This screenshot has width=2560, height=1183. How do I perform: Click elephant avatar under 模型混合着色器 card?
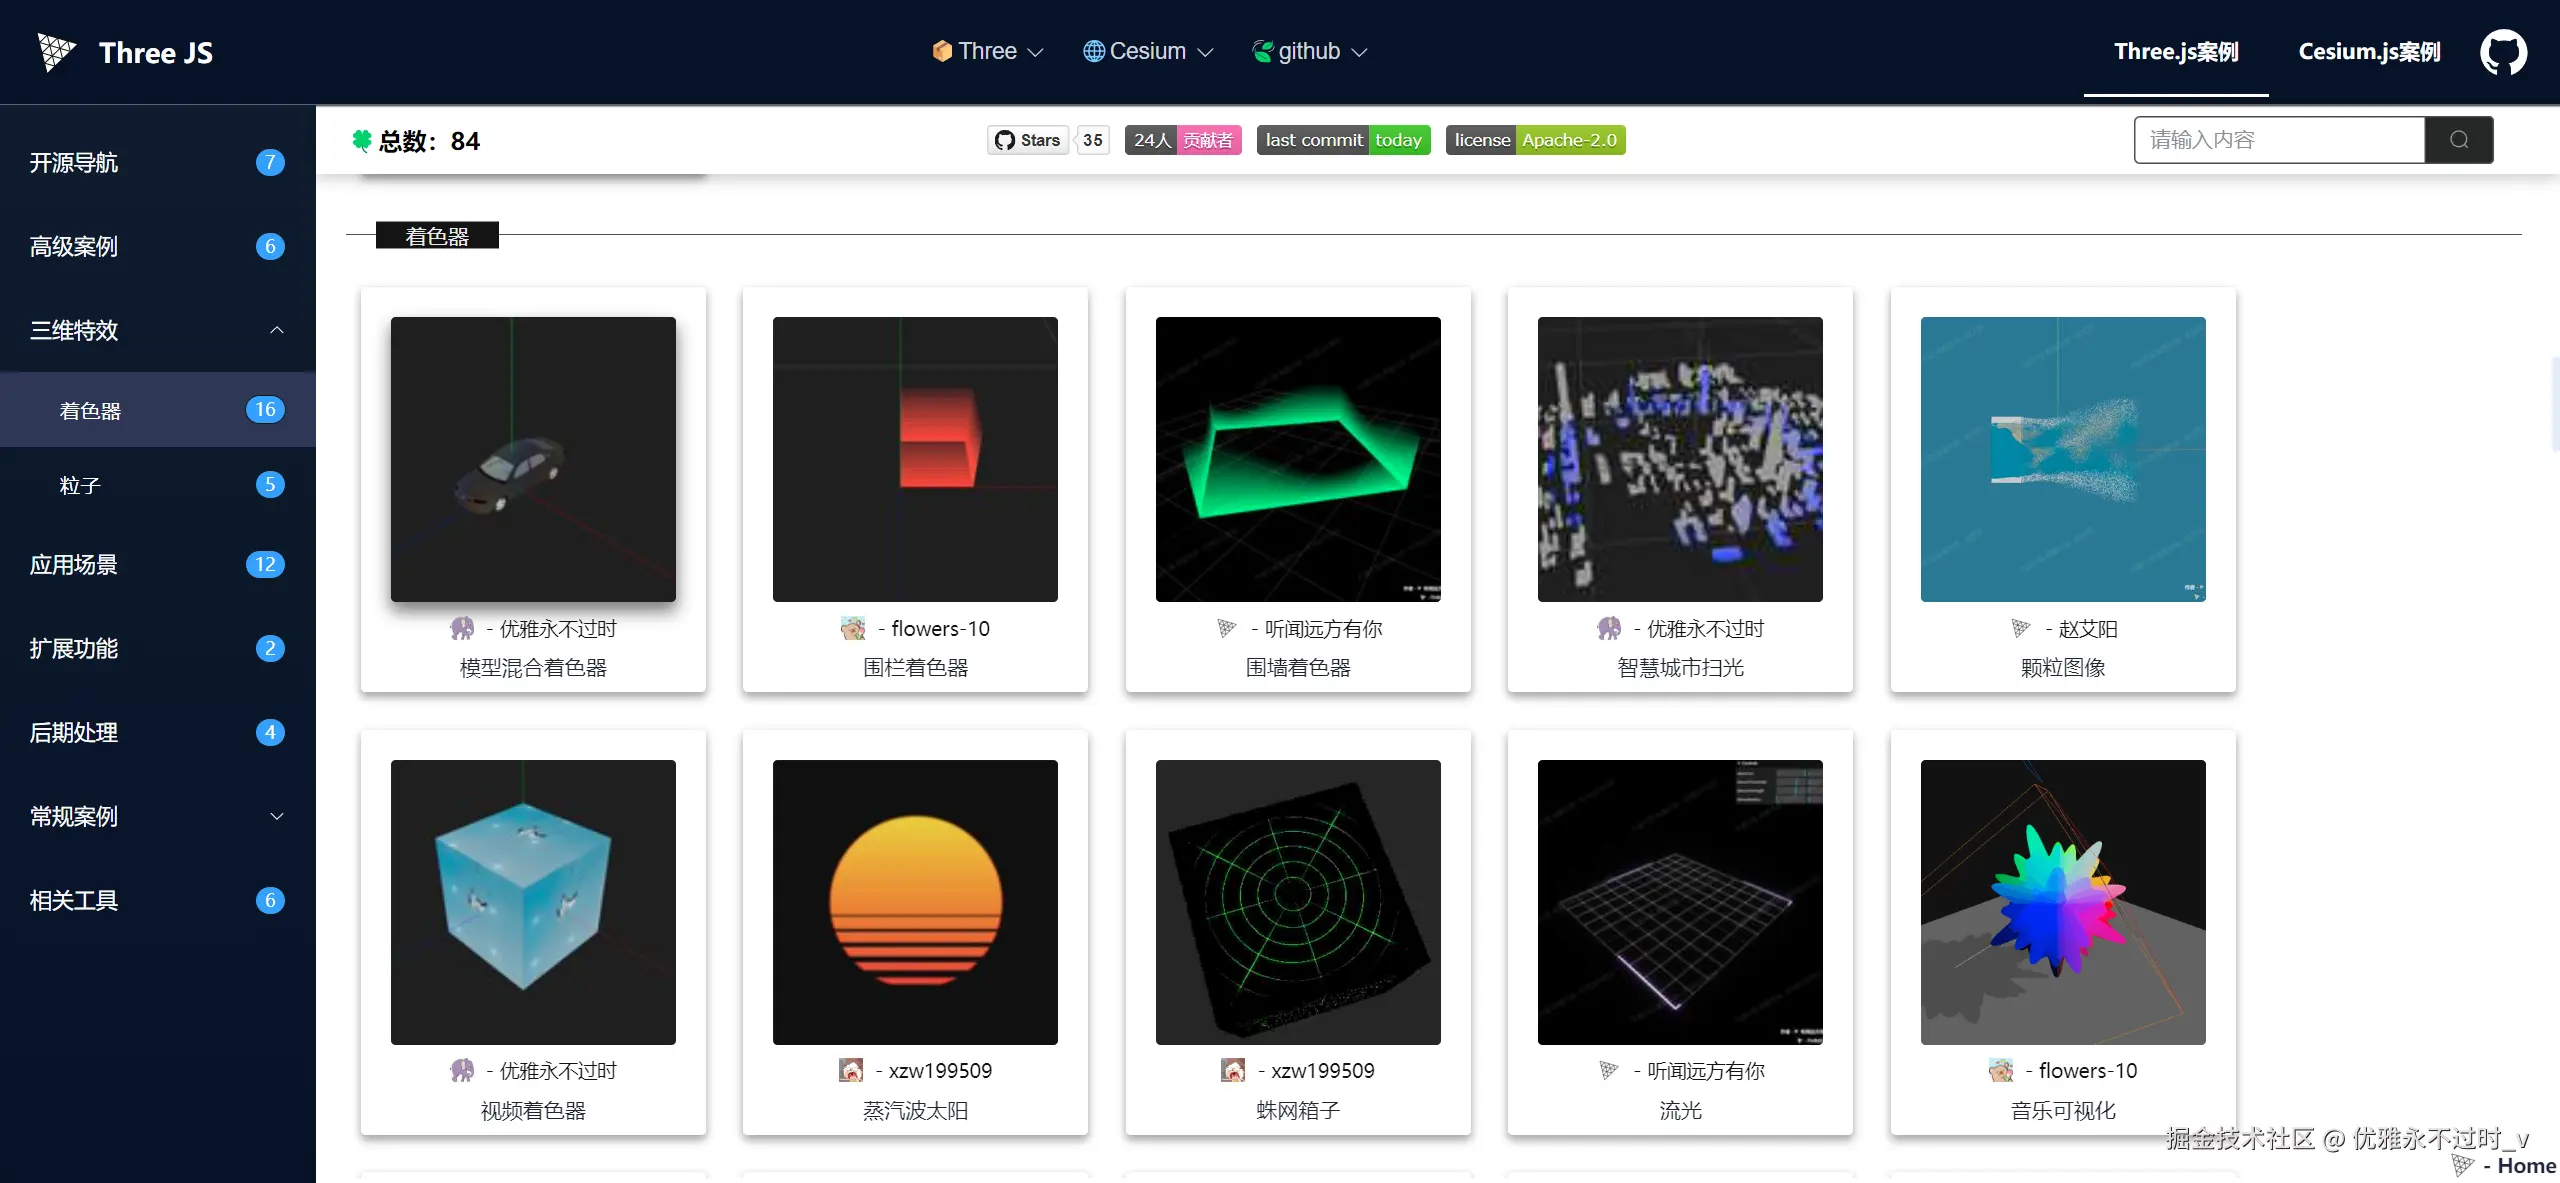point(462,628)
